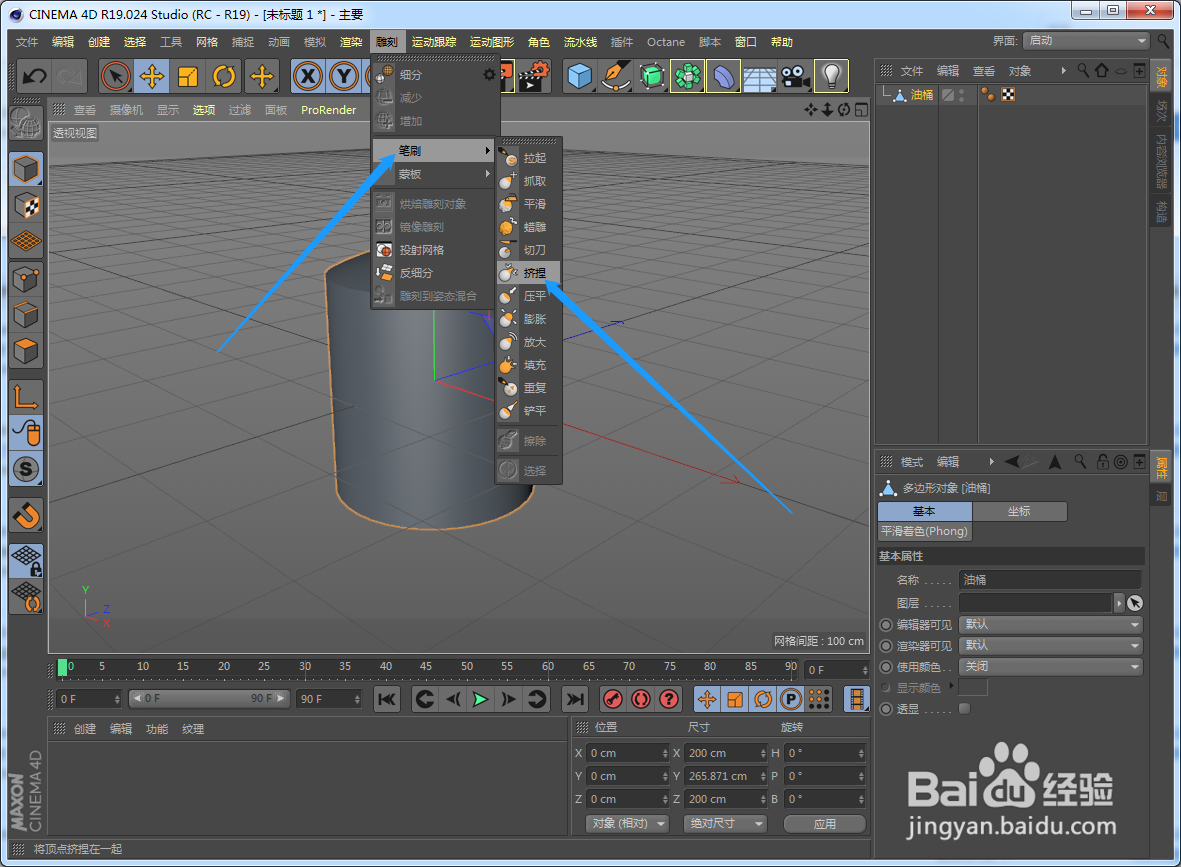The width and height of the screenshot is (1181, 867).
Task: Switch to Texture mode icon
Action: 26,206
